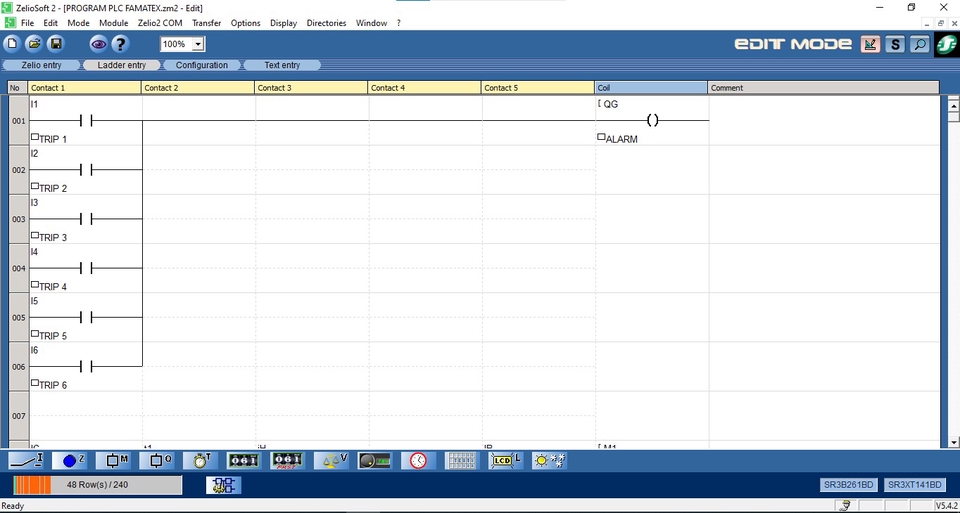
Task: Open the Options menu
Action: pos(246,23)
